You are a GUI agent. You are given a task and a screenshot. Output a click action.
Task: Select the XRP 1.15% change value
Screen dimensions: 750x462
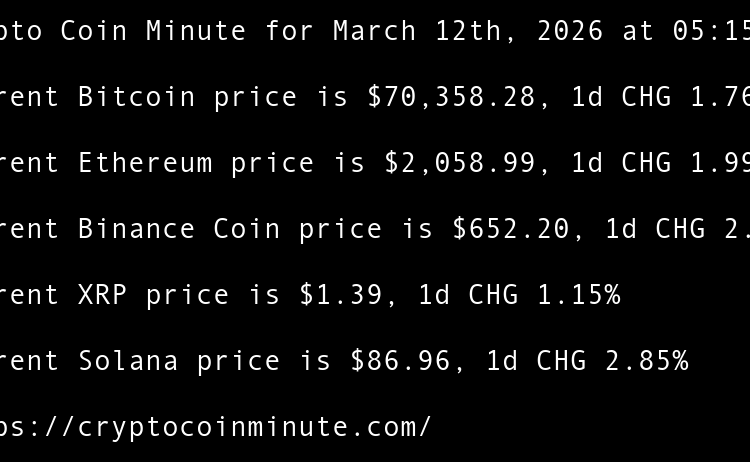tap(579, 295)
